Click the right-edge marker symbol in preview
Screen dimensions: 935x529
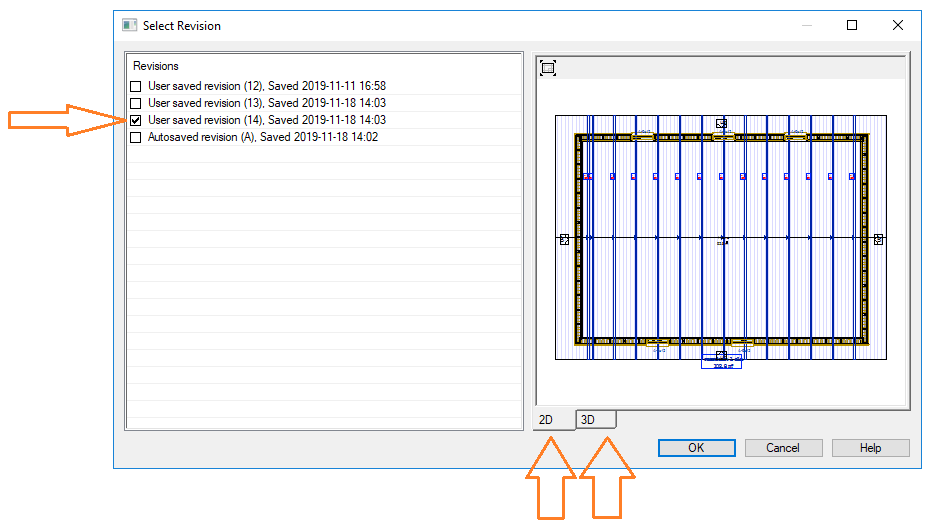pos(878,240)
